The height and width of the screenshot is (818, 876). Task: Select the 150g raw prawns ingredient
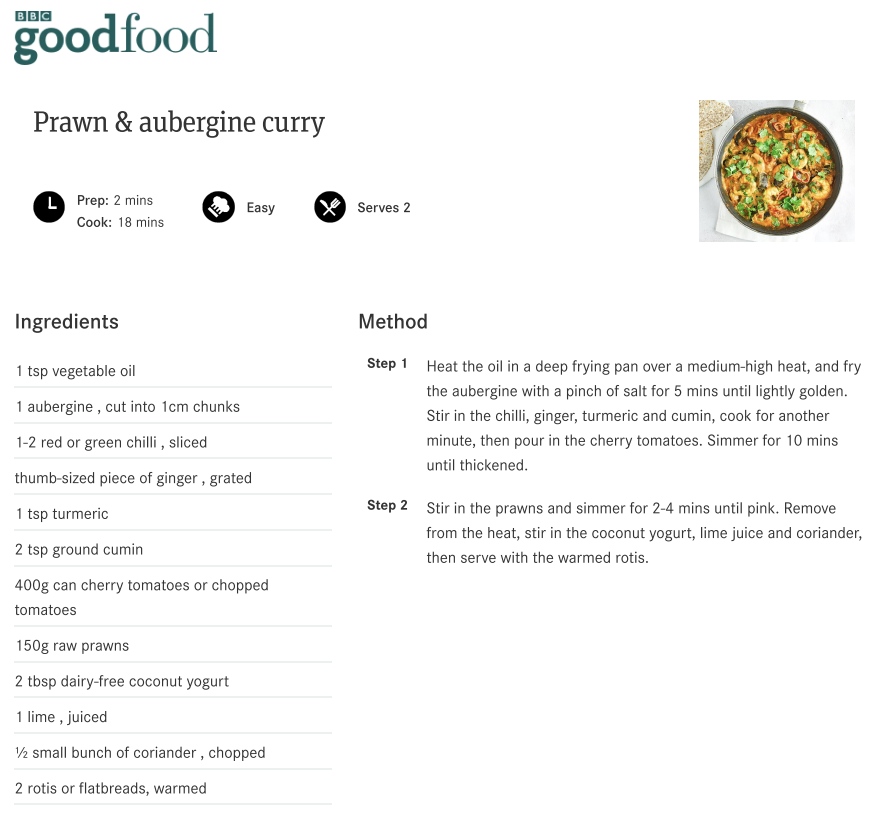[x=72, y=646]
